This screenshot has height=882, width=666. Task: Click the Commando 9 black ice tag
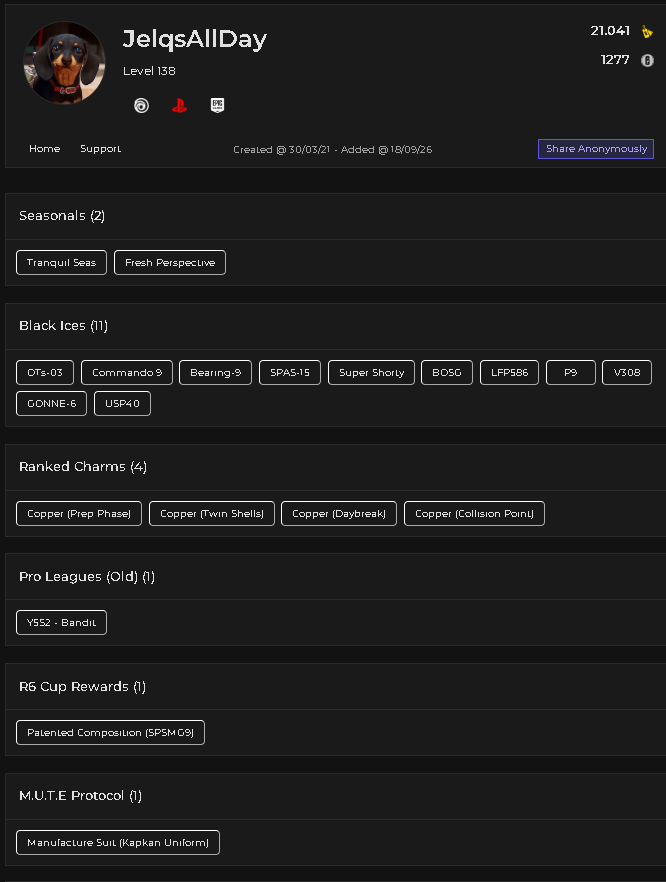click(x=127, y=372)
